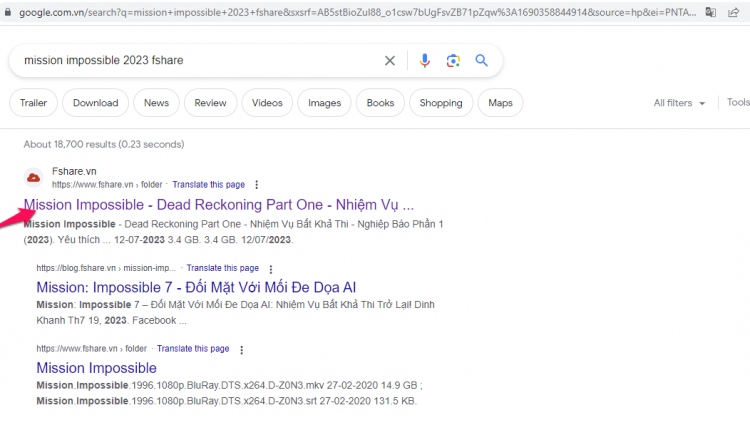Click https://blog.fshare.vn › mission-imp... URL
The height and width of the screenshot is (430, 750).
click(106, 268)
